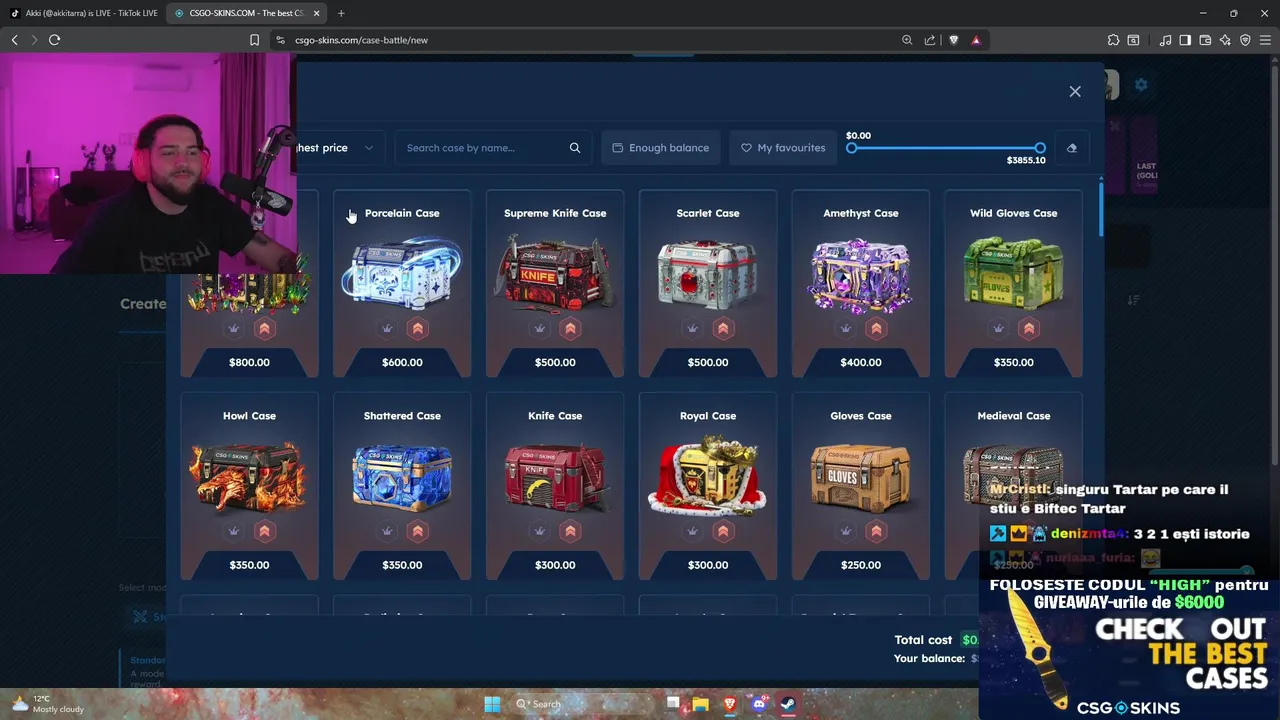Open Leo AI sparkle icon

[x=1225, y=40]
